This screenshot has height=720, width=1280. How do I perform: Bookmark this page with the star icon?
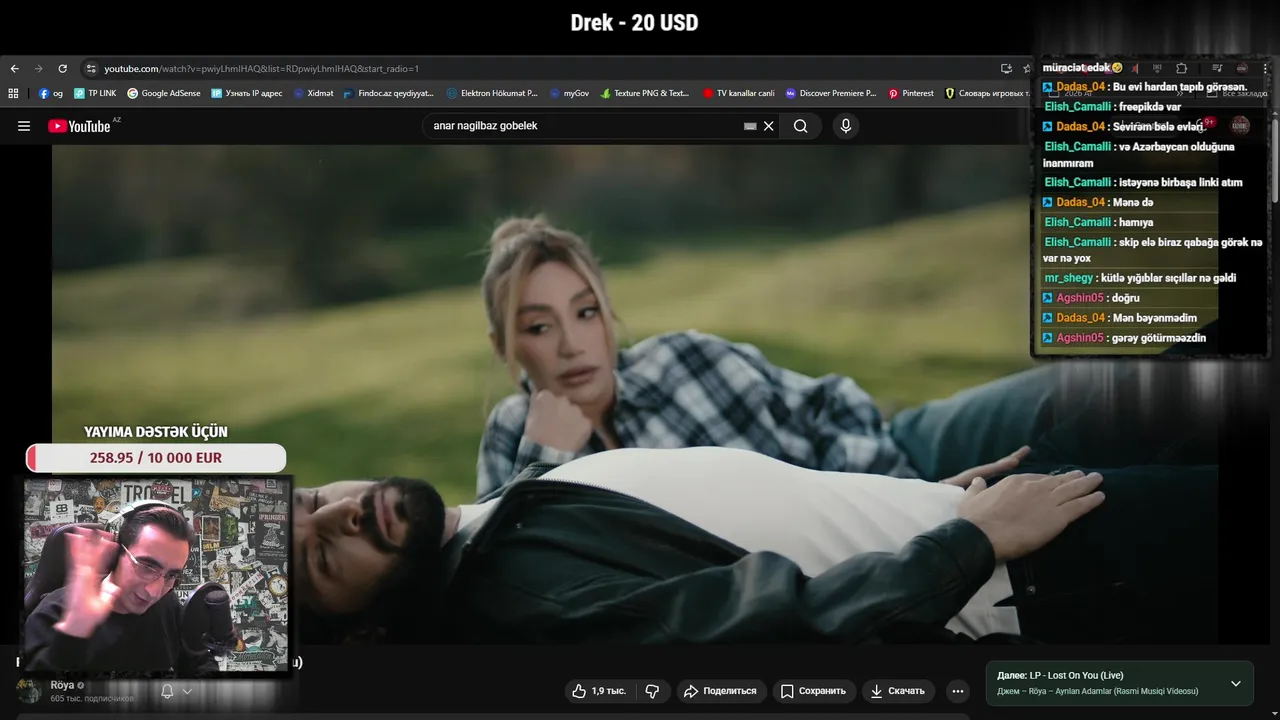point(1027,69)
